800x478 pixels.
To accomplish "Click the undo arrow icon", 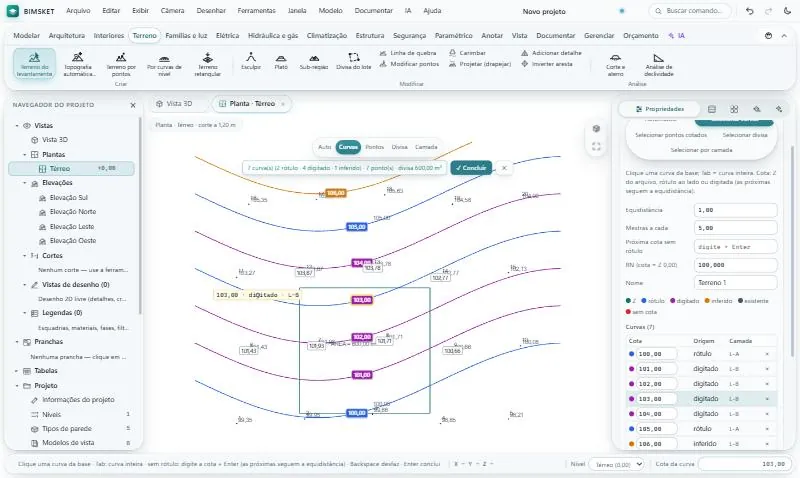I will (749, 11).
